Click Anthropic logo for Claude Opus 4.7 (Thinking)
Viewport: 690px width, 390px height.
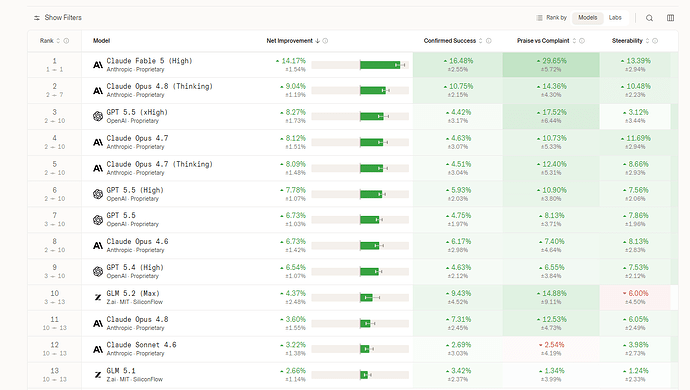pyautogui.click(x=98, y=168)
